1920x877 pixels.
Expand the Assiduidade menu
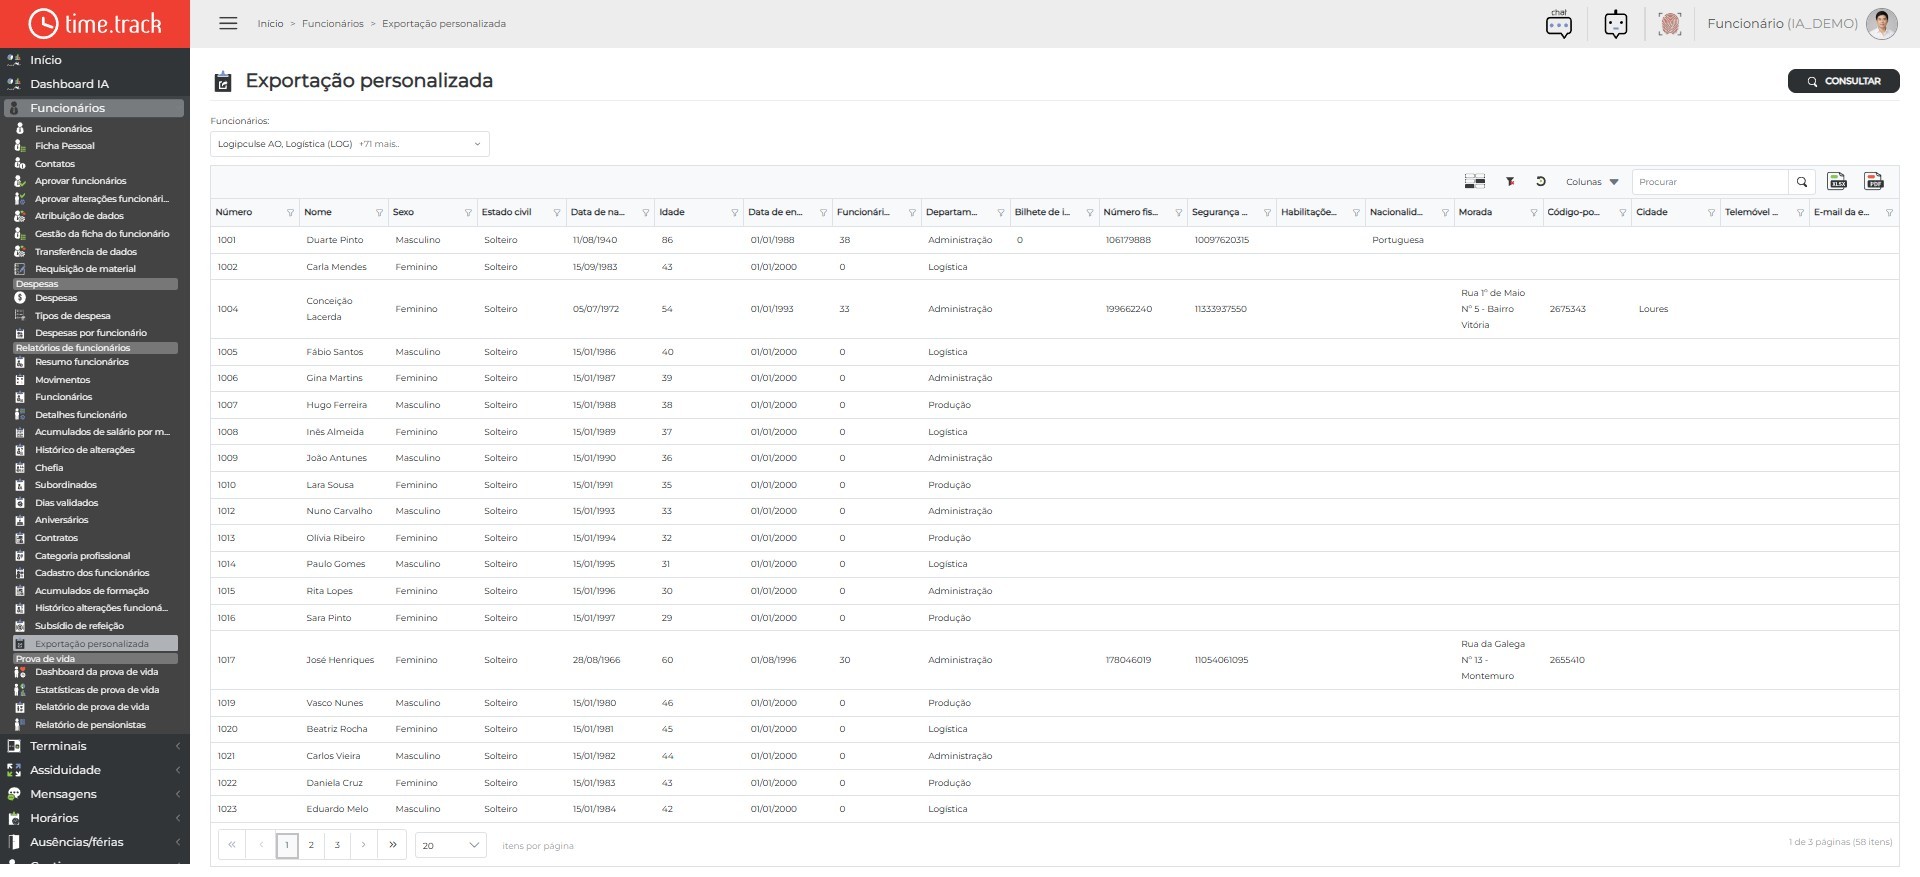(x=94, y=770)
